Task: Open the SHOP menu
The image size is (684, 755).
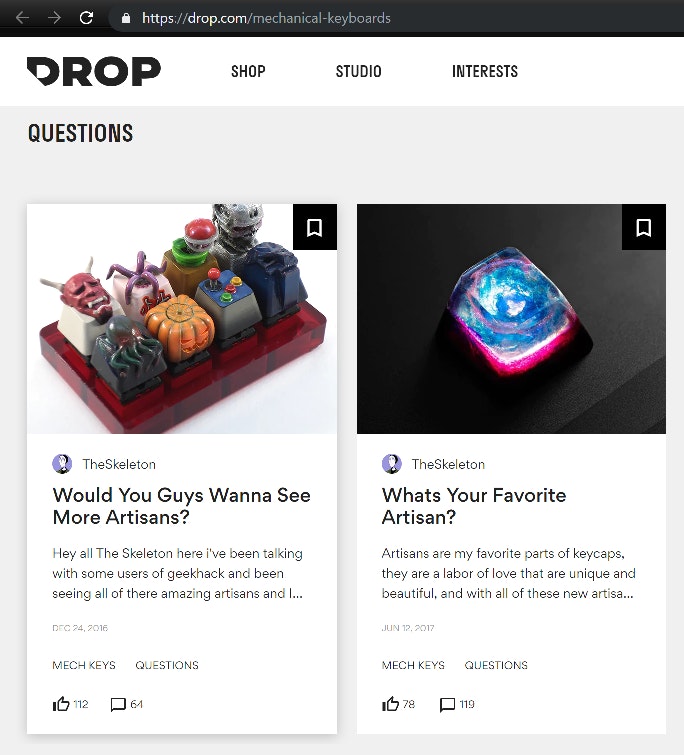Action: pyautogui.click(x=248, y=71)
